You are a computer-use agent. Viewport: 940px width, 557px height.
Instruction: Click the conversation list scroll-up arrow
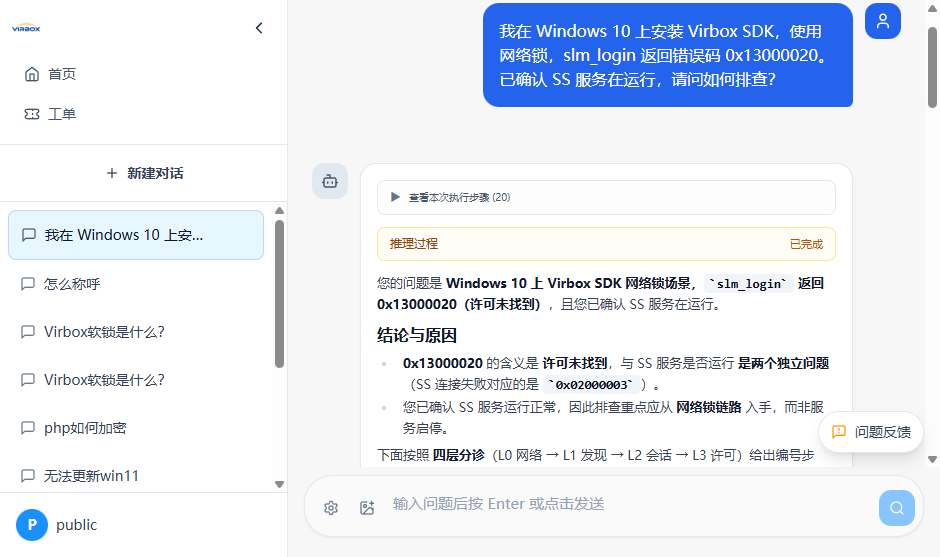click(x=279, y=210)
